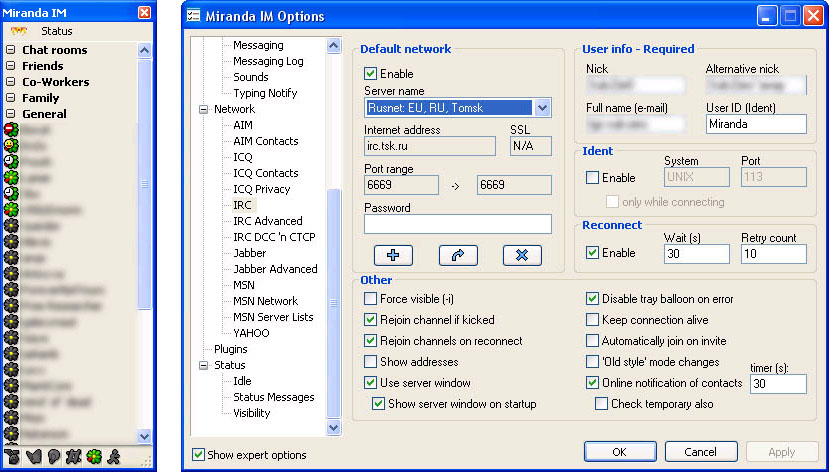The height and width of the screenshot is (472, 829).
Task: Click the contact list scroll up arrow
Action: point(144,51)
